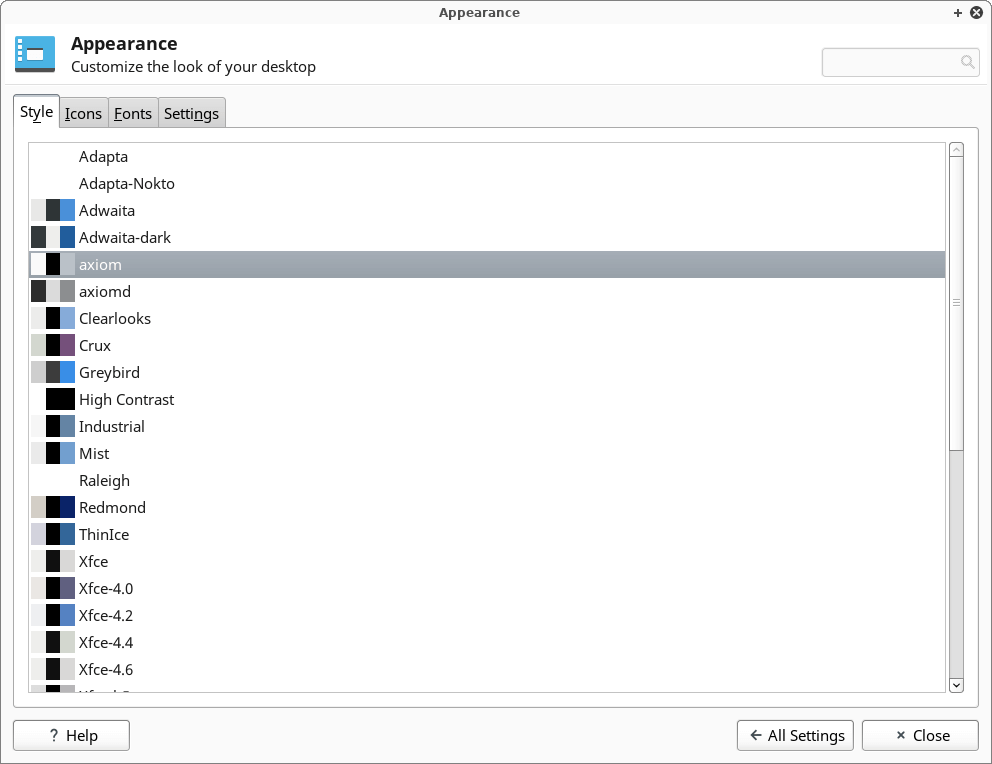Viewport: 992px width, 764px height.
Task: Click the Close button X icon
Action: [x=900, y=736]
